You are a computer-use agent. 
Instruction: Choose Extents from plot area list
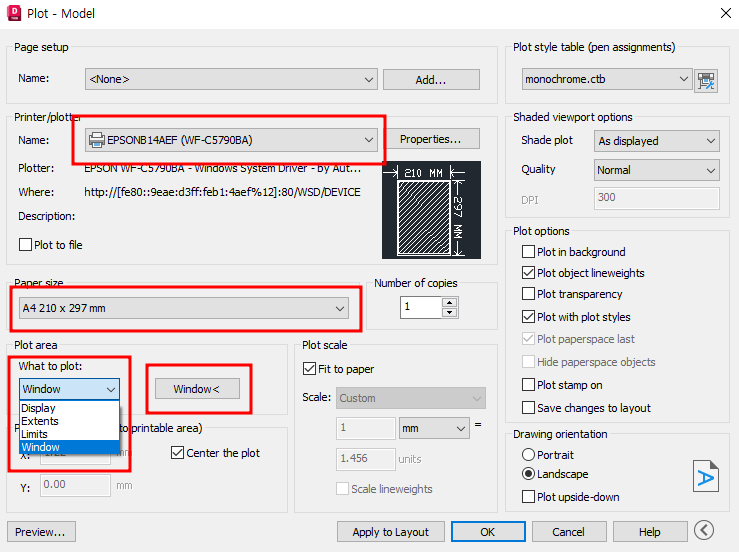coord(69,421)
